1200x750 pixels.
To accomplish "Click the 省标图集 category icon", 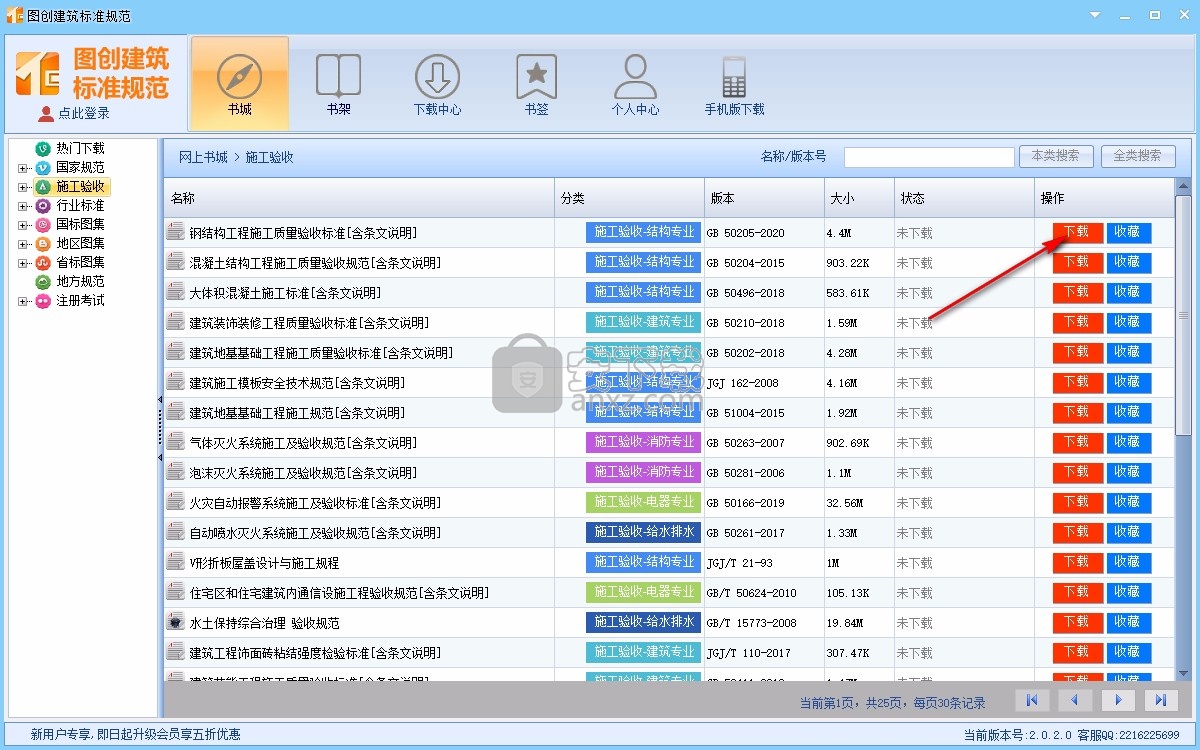I will point(43,262).
